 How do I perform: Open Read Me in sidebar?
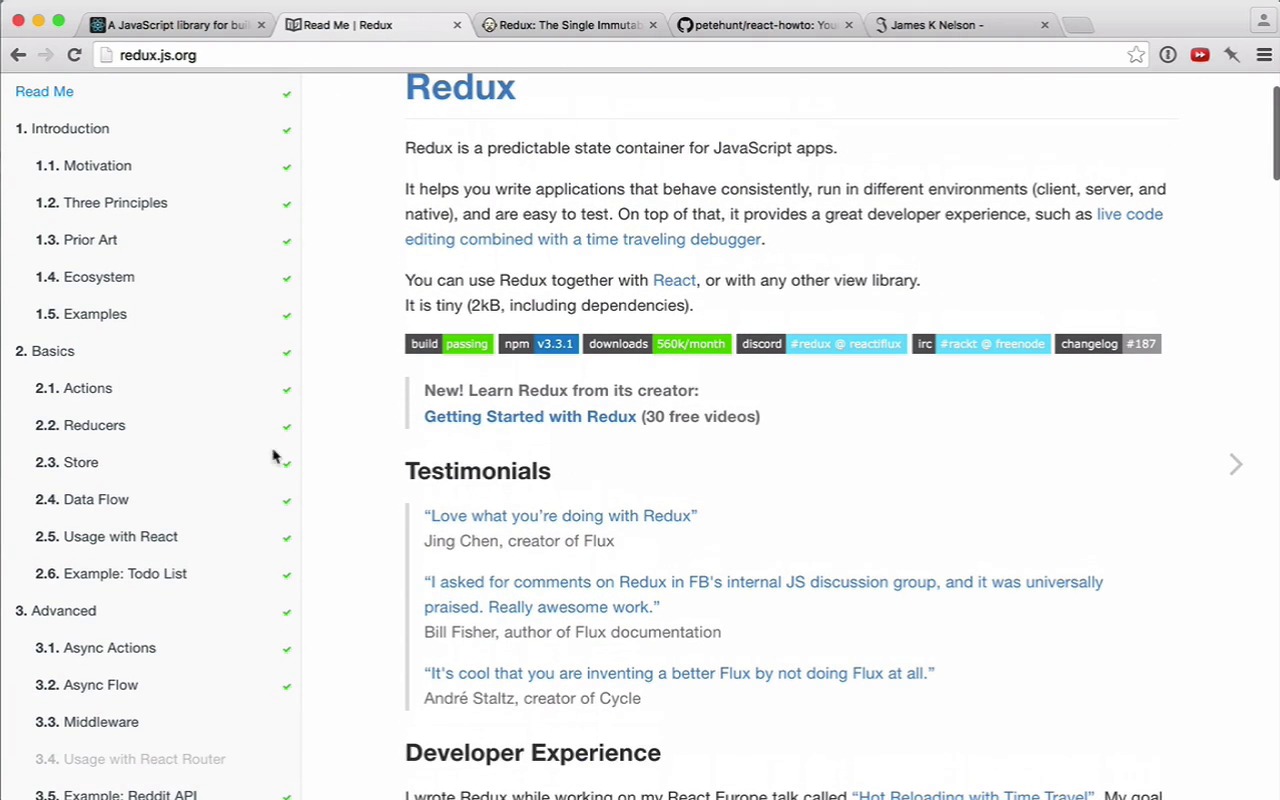[x=44, y=91]
